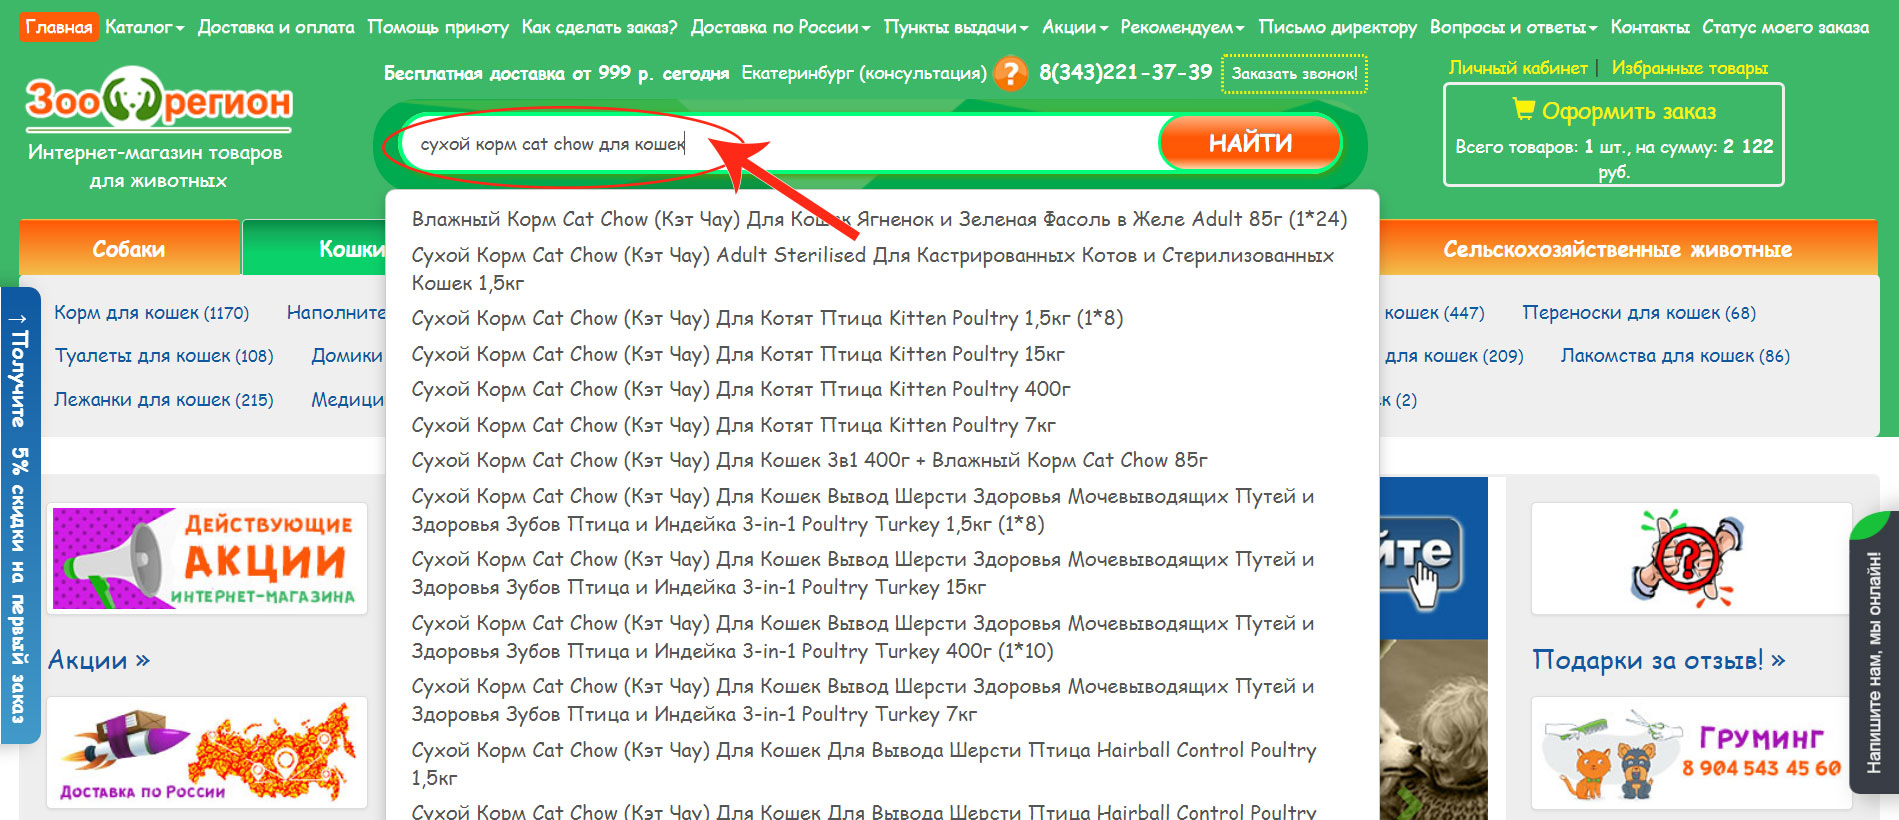
Task: Open Письмо директору page
Action: click(1337, 27)
